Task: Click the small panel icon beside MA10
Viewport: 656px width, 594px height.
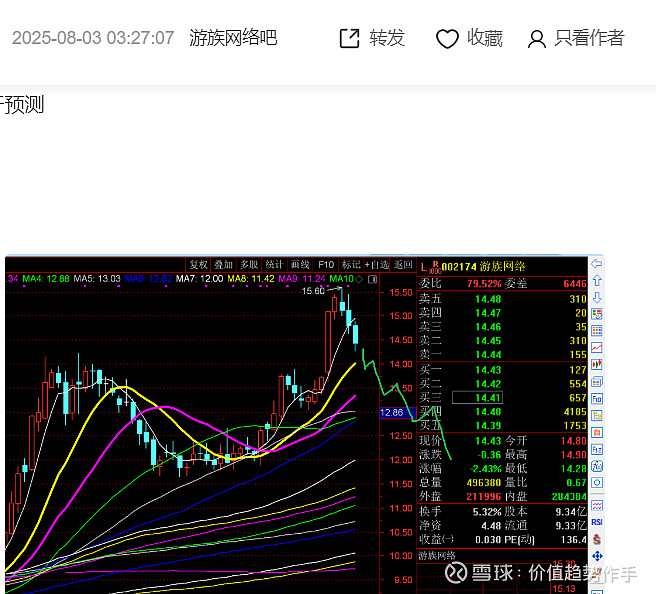Action: click(x=372, y=279)
